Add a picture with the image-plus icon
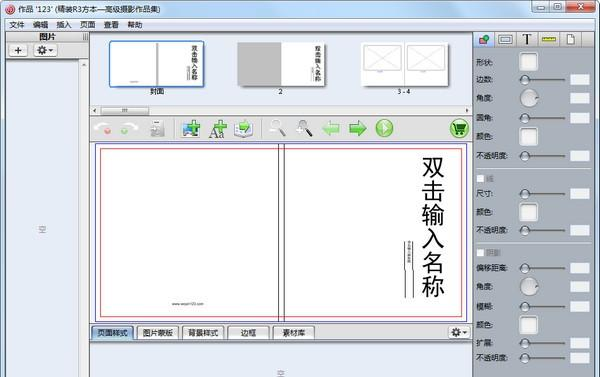Viewport: 600px width, 377px height. [191, 129]
